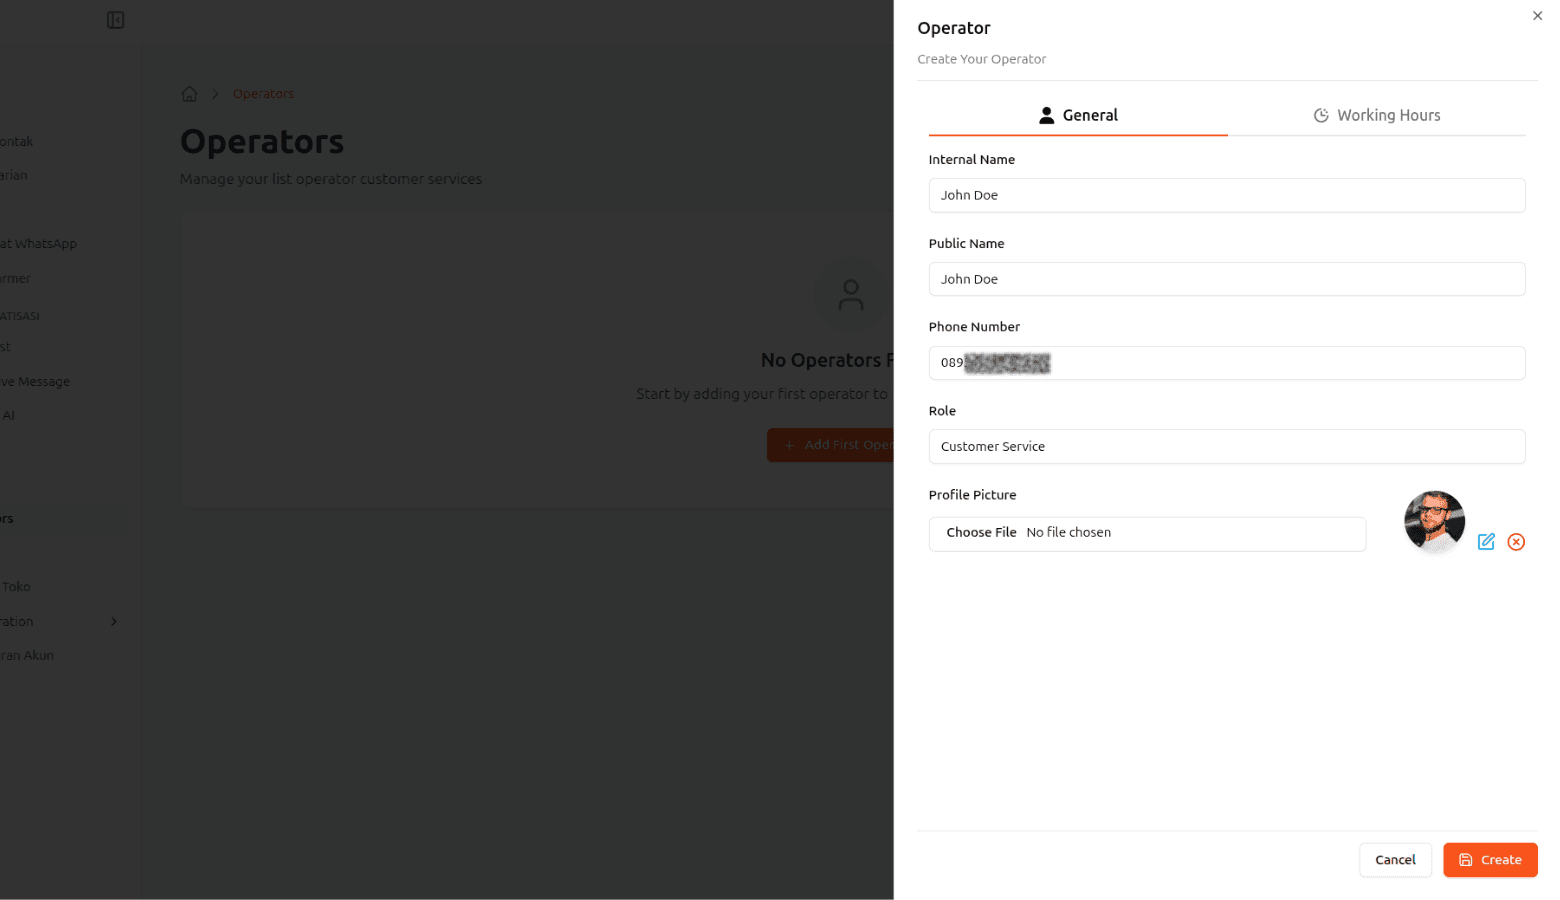Select the Role field showing Customer Service
This screenshot has height=900, width=1560.
[x=1226, y=447]
